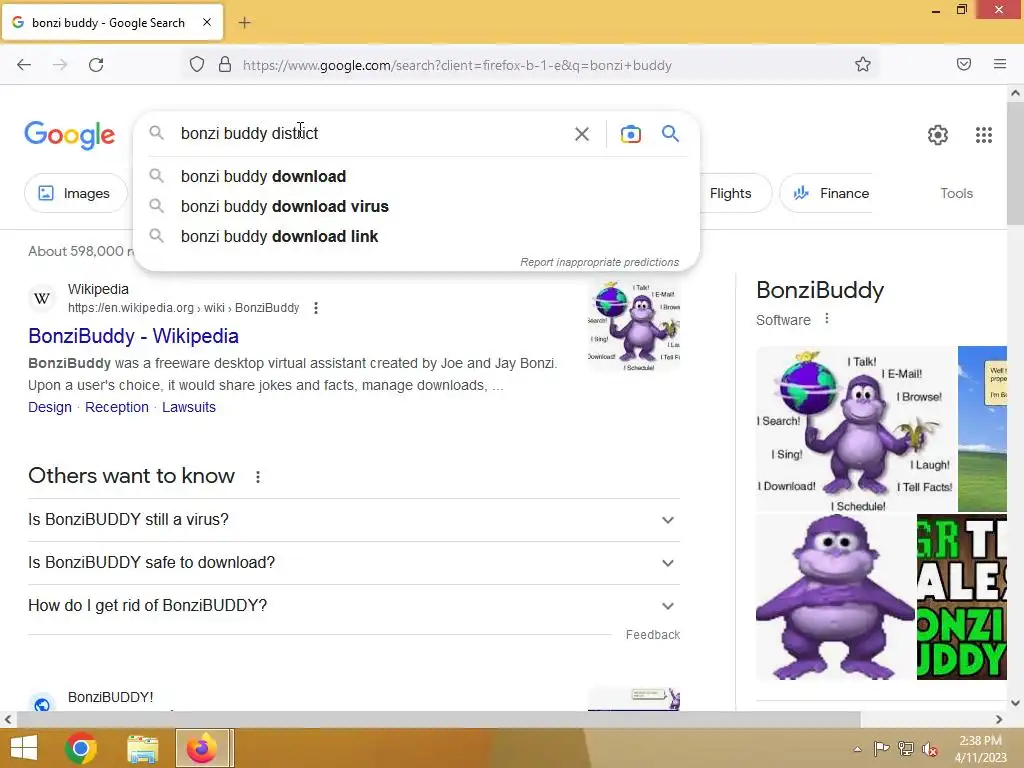The width and height of the screenshot is (1024, 768).
Task: Open Google quick settings gear
Action: (x=938, y=135)
